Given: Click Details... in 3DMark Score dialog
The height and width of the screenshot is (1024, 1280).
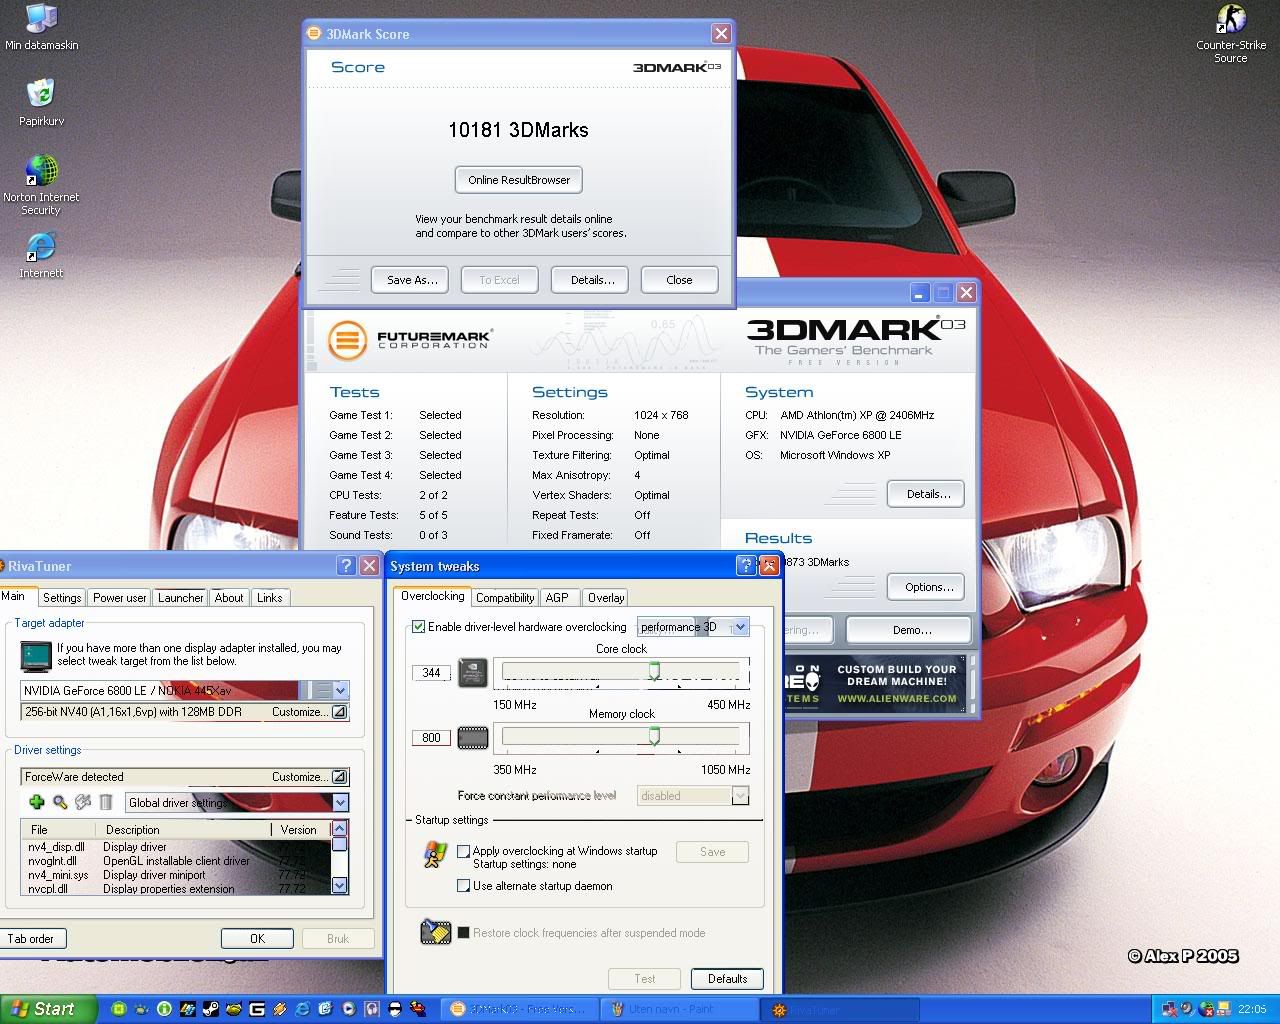Looking at the screenshot, I should (x=592, y=280).
